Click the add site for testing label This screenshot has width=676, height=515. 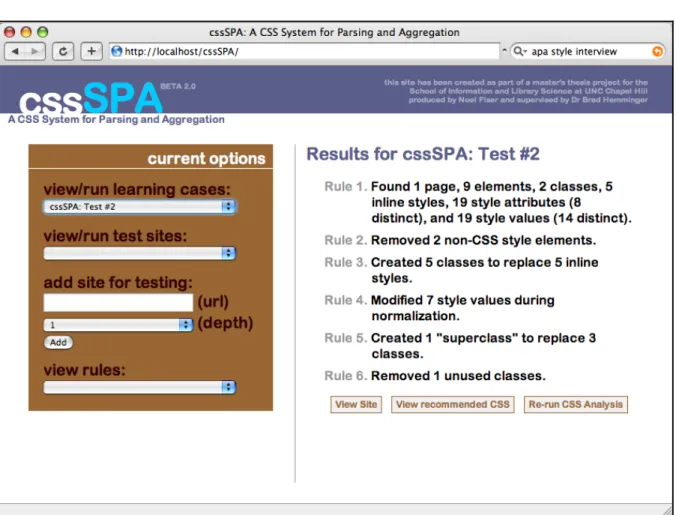click(118, 282)
